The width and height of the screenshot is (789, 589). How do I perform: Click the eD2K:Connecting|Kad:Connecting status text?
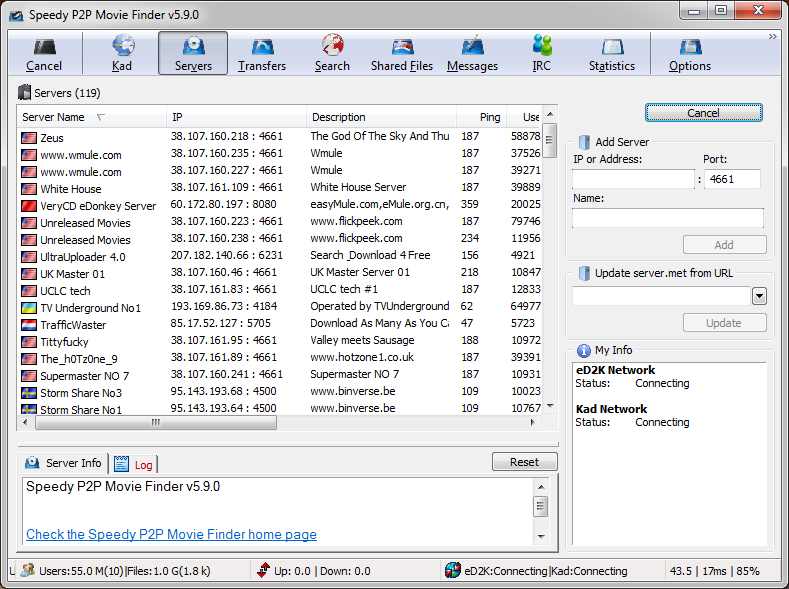(x=546, y=571)
